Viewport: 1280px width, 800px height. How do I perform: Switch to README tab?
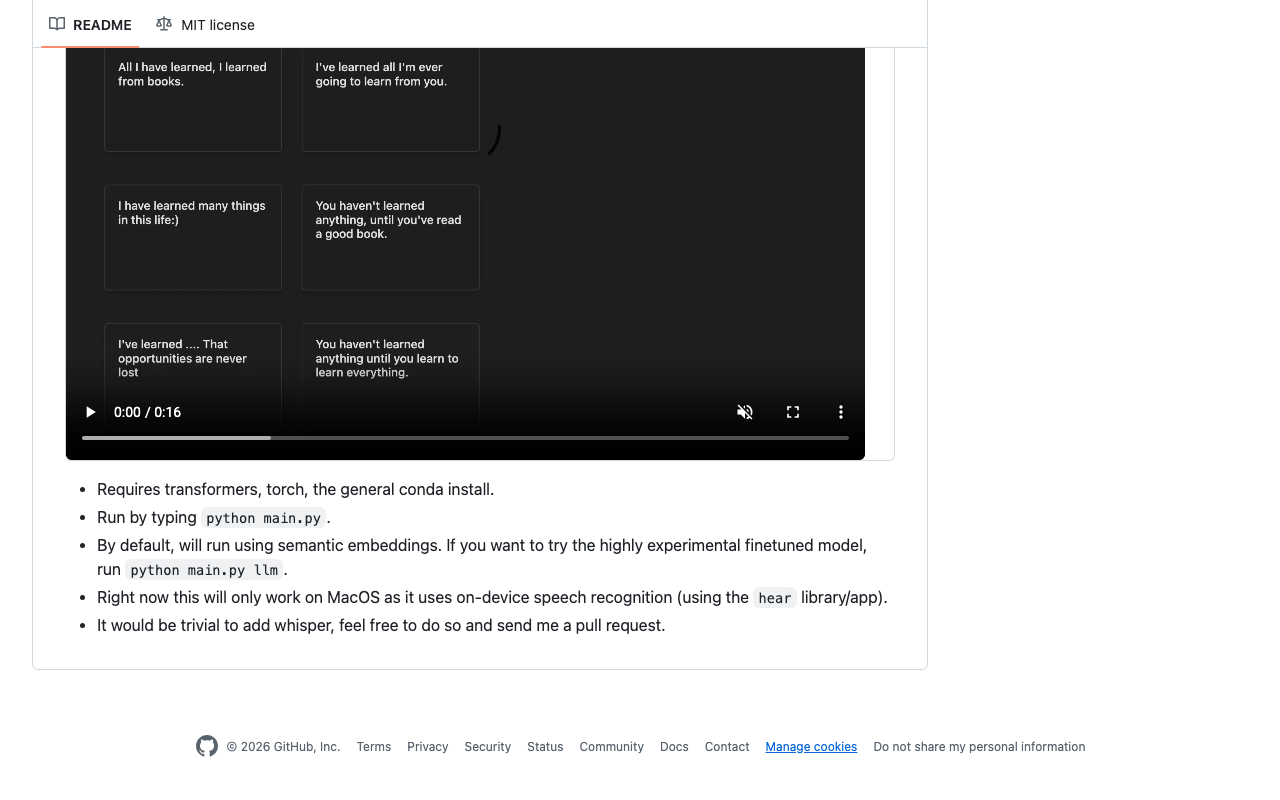[x=90, y=24]
